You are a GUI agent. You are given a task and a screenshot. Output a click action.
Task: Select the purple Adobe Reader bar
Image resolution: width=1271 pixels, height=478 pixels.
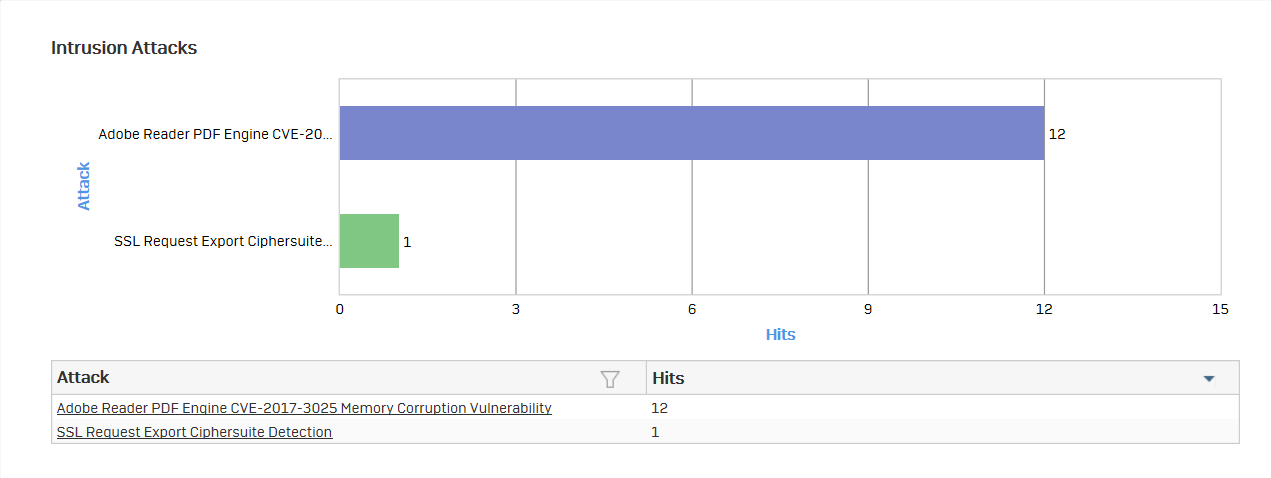tap(692, 133)
